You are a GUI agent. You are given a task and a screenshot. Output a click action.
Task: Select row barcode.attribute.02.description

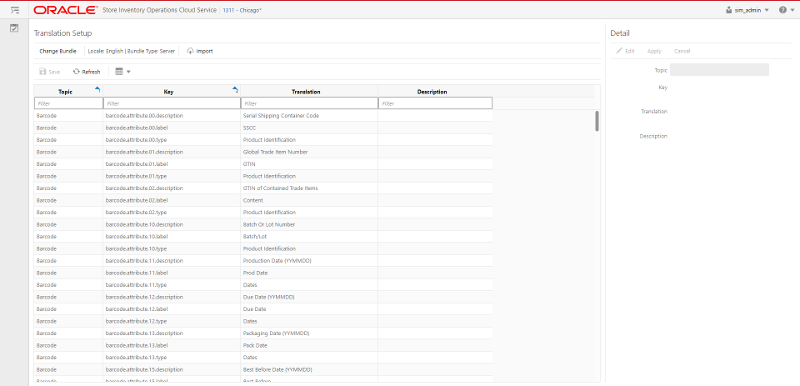[263, 188]
